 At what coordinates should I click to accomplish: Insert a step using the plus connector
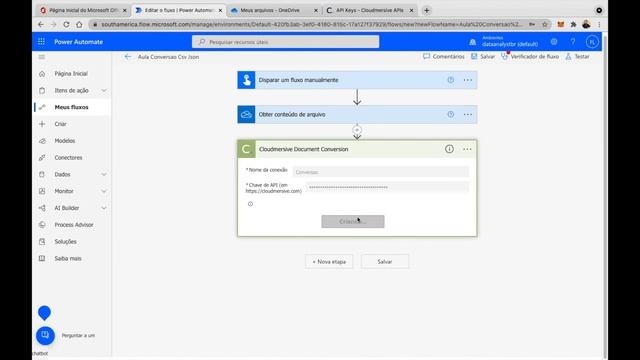tap(357, 130)
